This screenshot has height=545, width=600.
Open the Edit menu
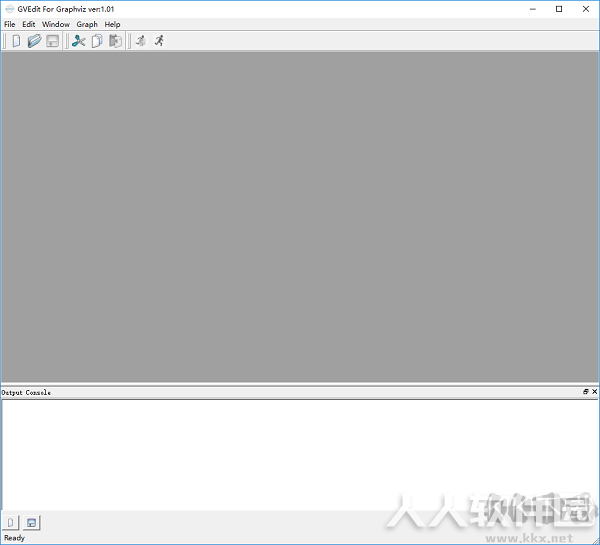tap(29, 24)
